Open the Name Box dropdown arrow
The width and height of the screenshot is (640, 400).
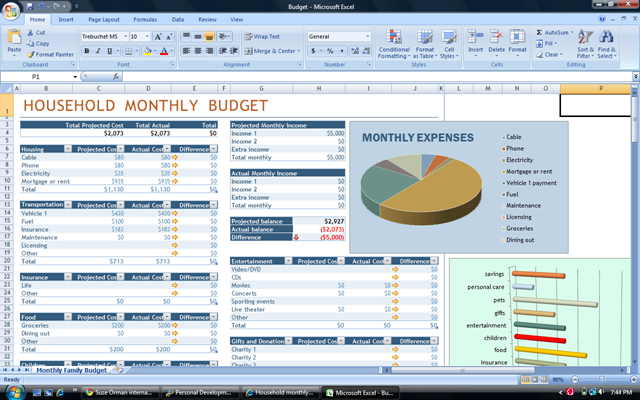(x=75, y=77)
